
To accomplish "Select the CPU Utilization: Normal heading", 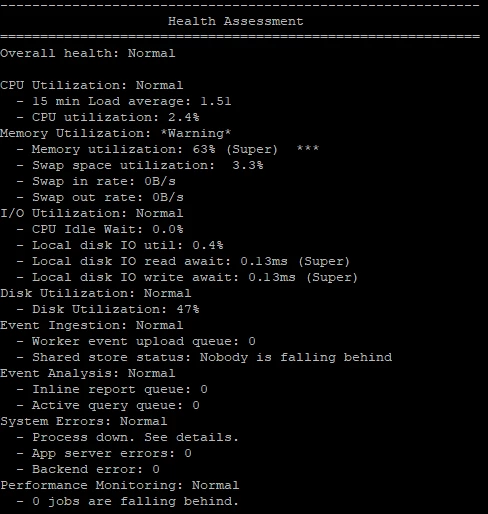I will 92,85.
